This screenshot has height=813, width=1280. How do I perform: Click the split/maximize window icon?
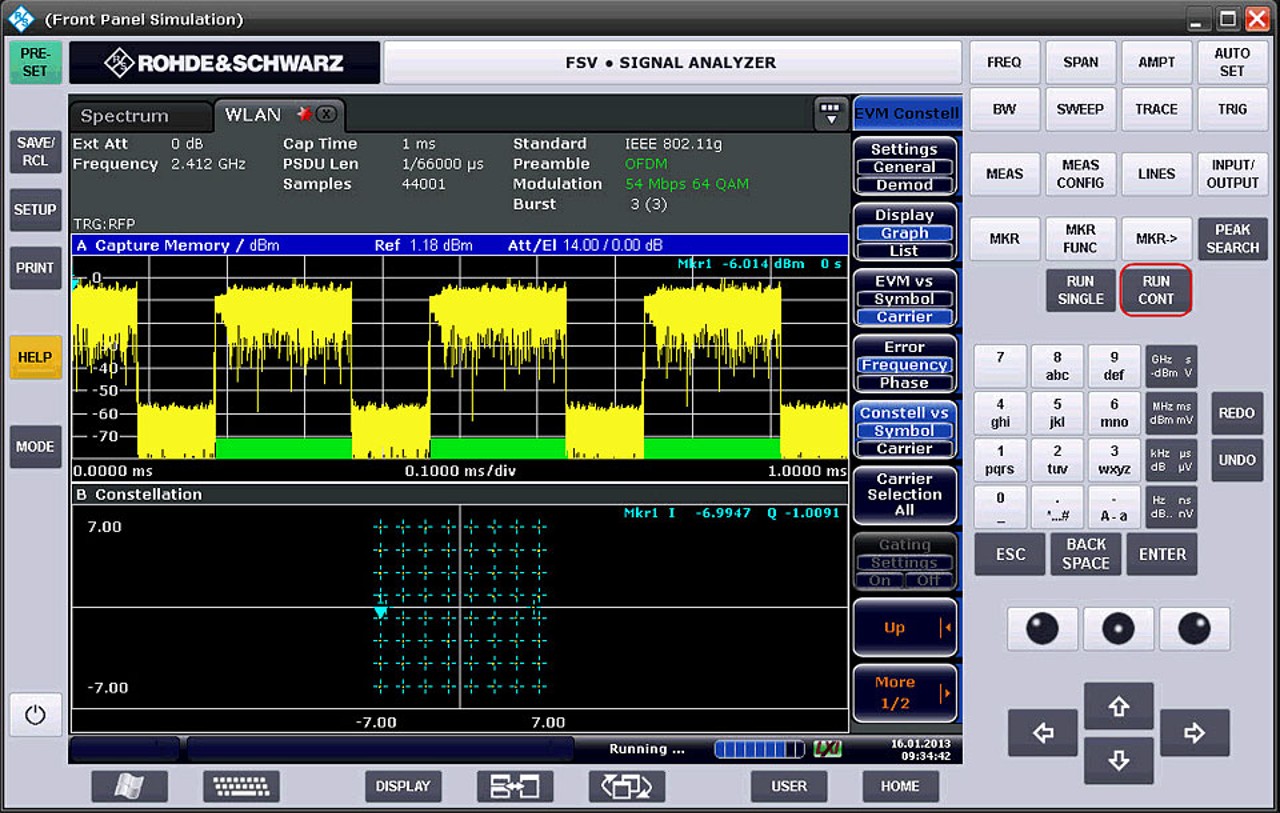click(x=515, y=786)
